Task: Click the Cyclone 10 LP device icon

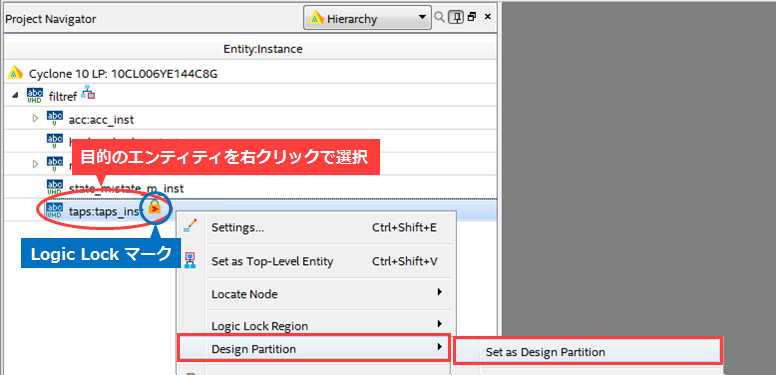Action: (x=16, y=73)
